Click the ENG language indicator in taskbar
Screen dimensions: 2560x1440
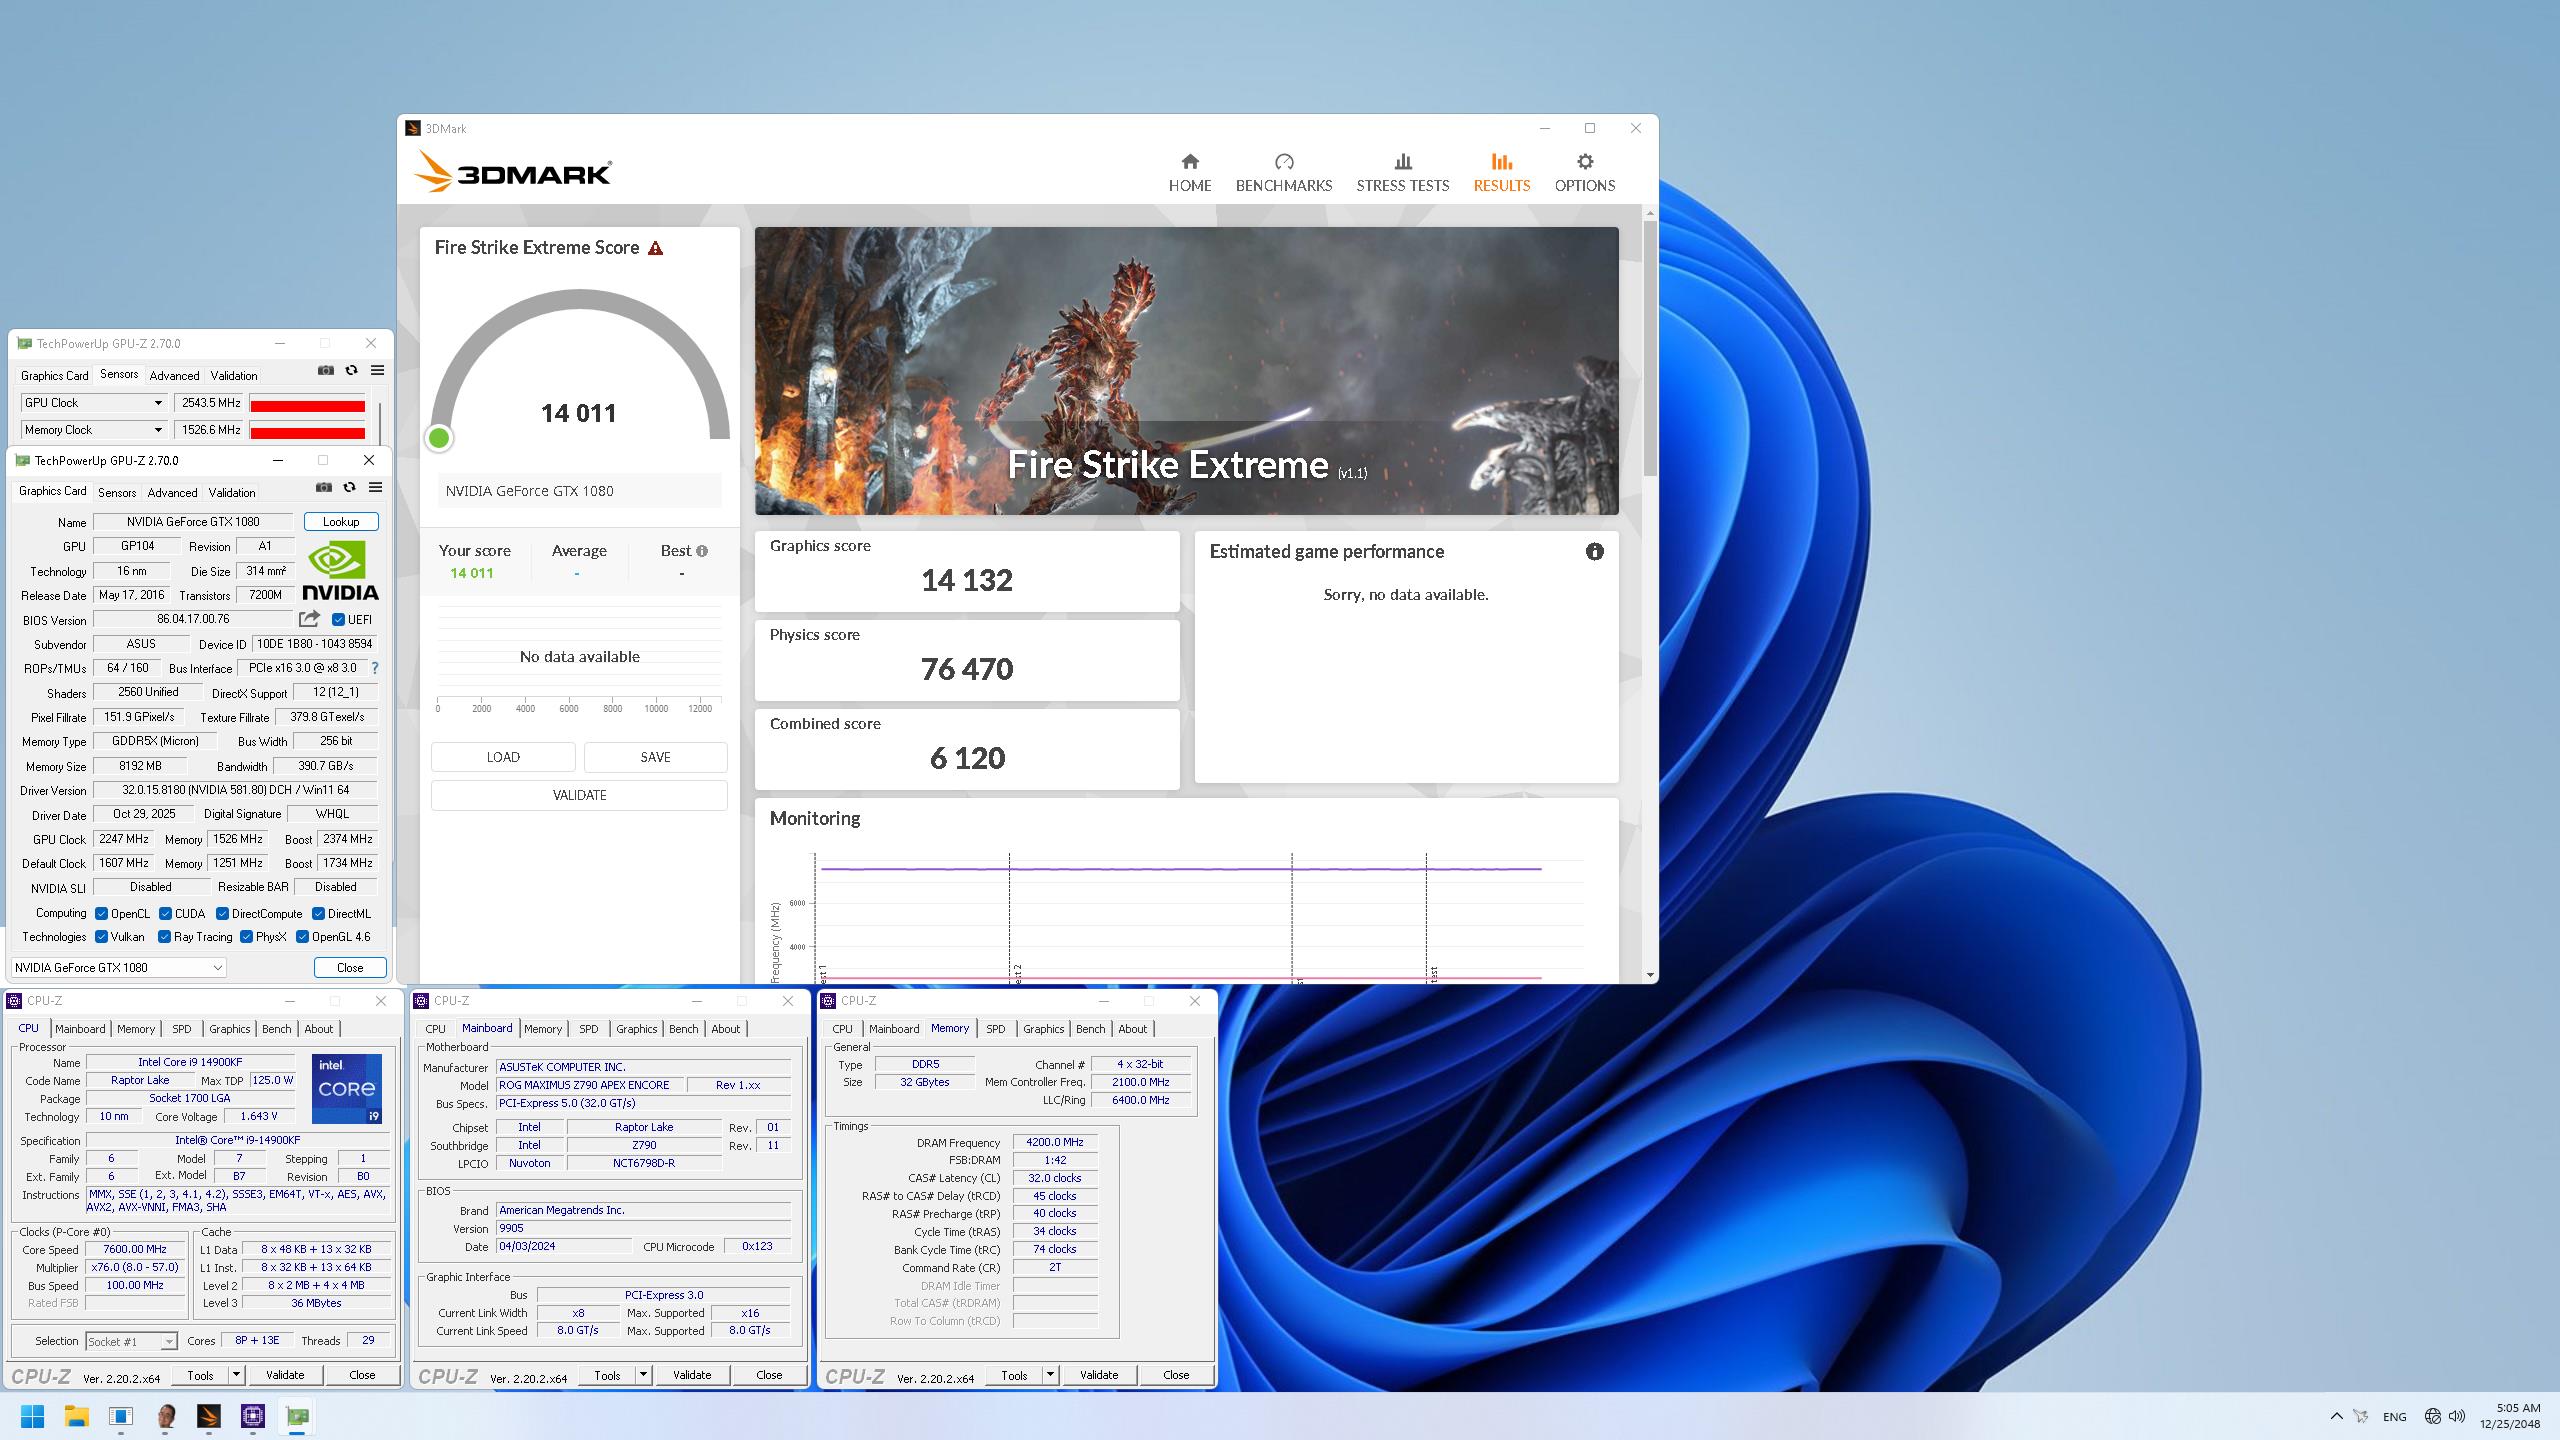click(2394, 1417)
